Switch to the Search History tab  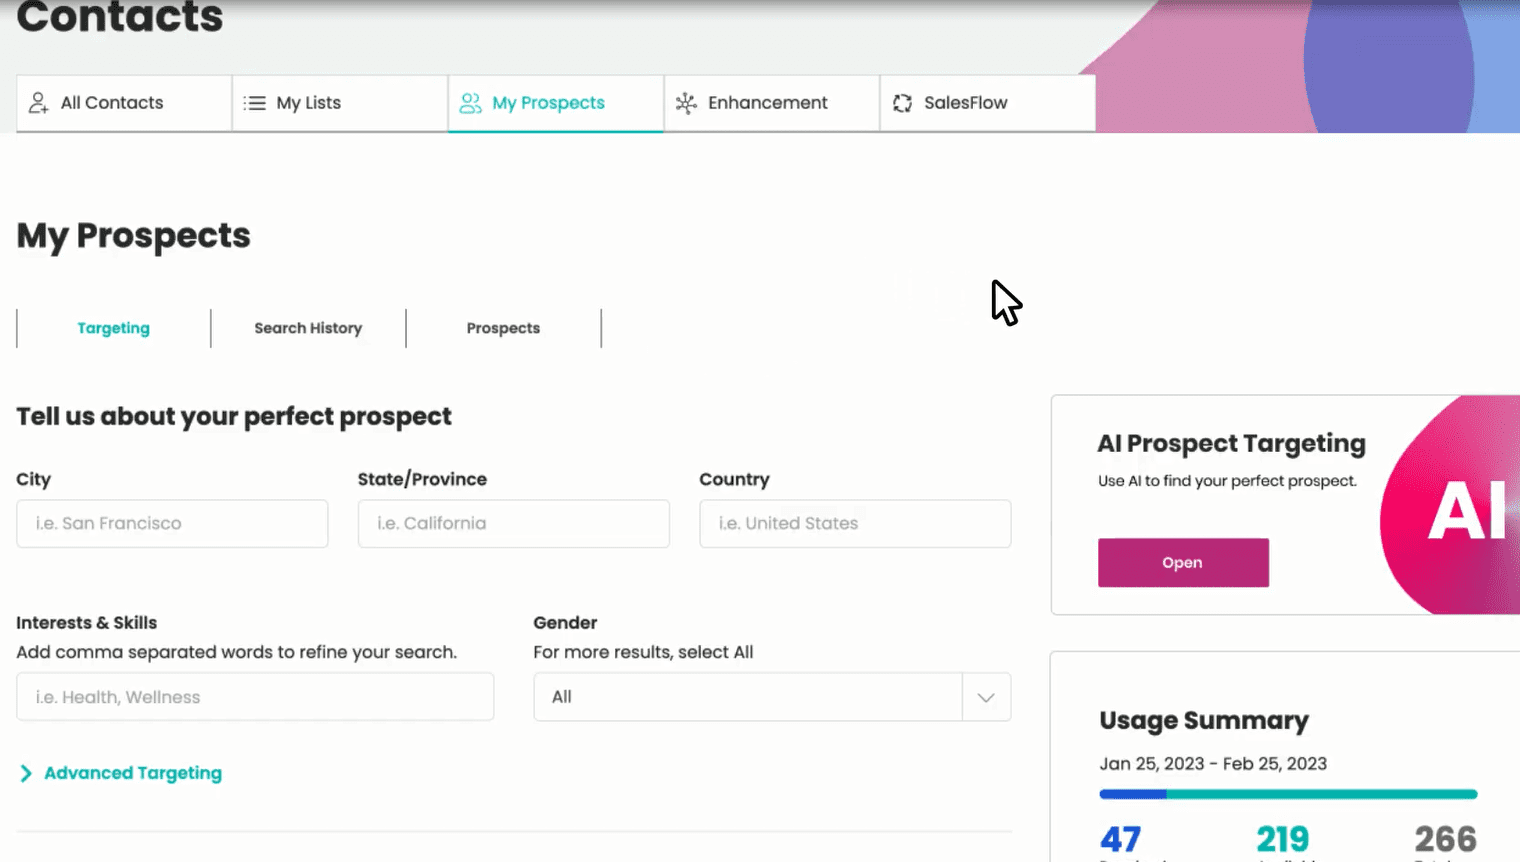(308, 328)
